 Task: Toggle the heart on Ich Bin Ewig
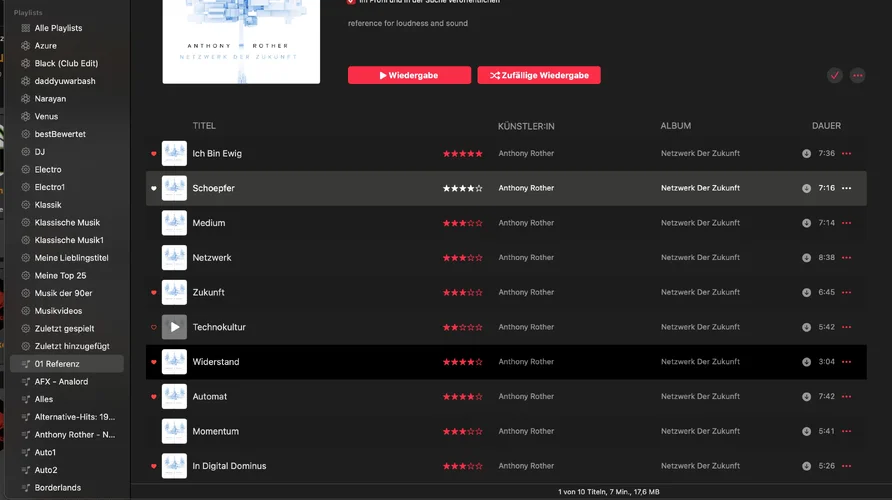point(154,154)
